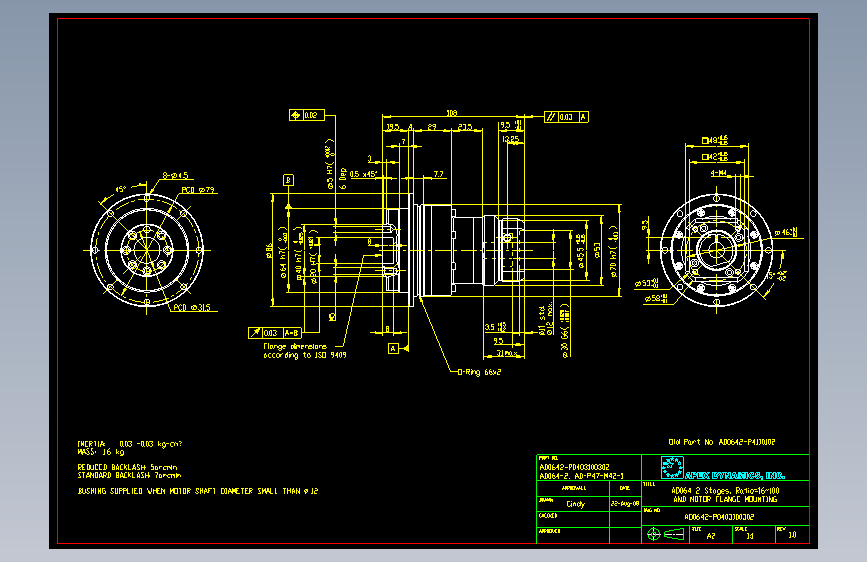The height and width of the screenshot is (562, 867).
Task: Select the date '22-Aug-08' cell
Action: click(625, 504)
